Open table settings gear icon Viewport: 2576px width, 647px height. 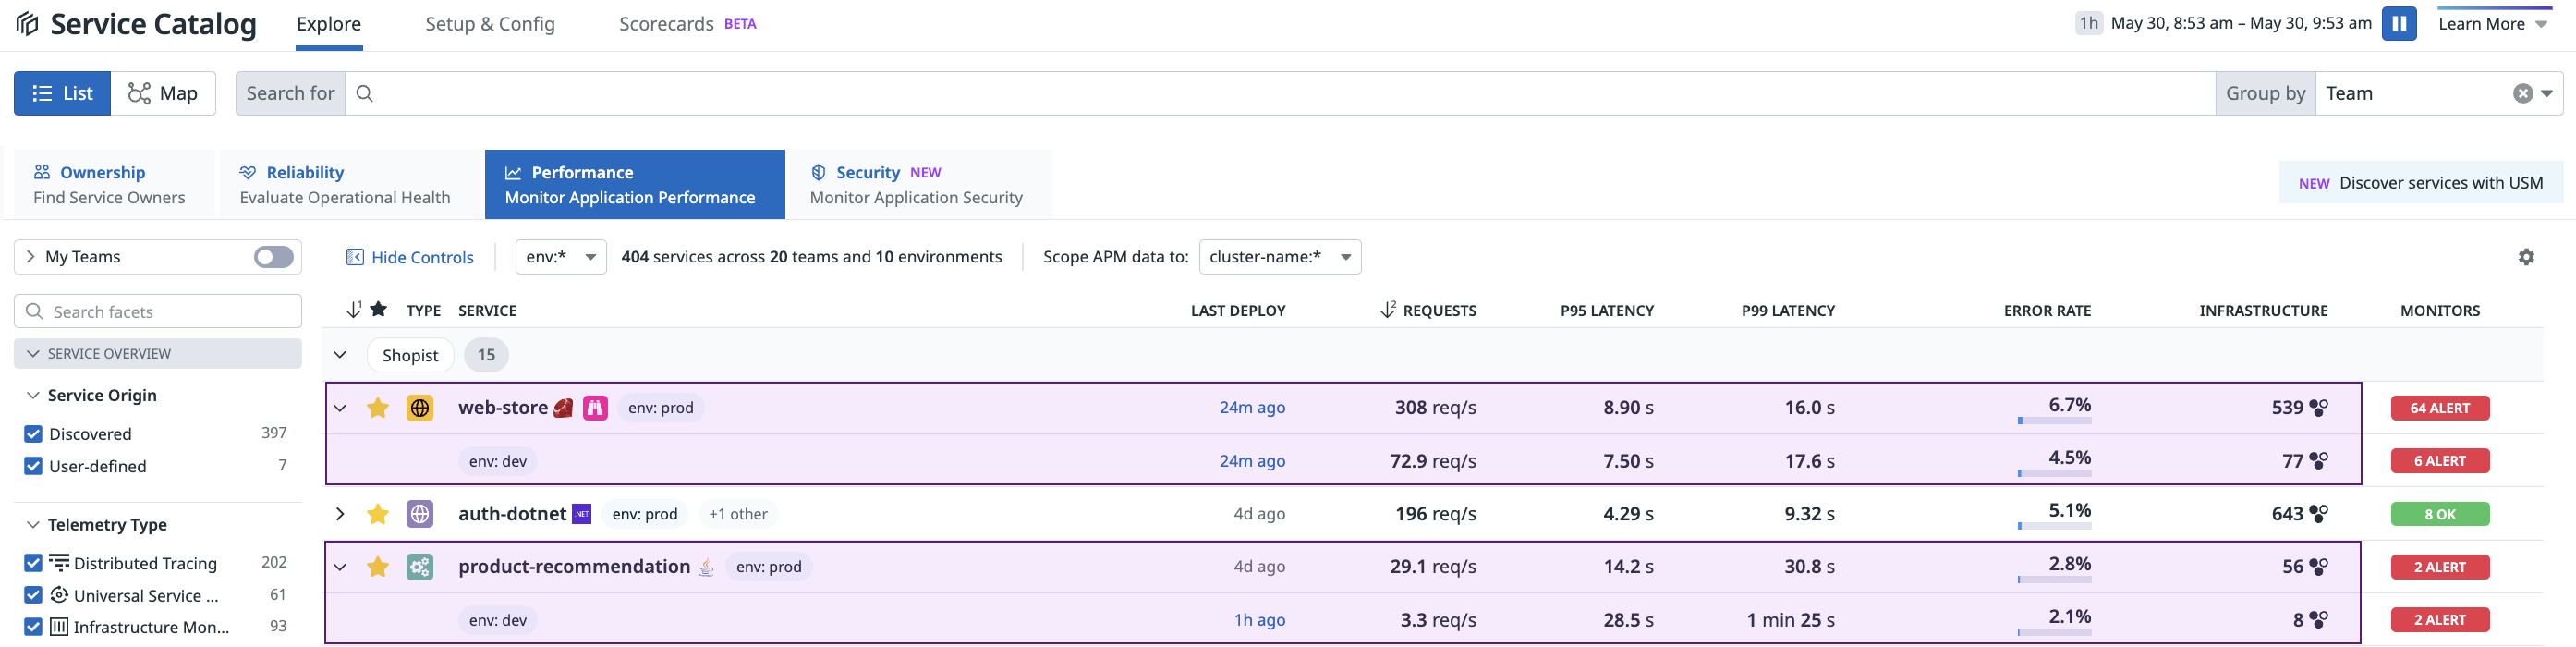point(2525,257)
